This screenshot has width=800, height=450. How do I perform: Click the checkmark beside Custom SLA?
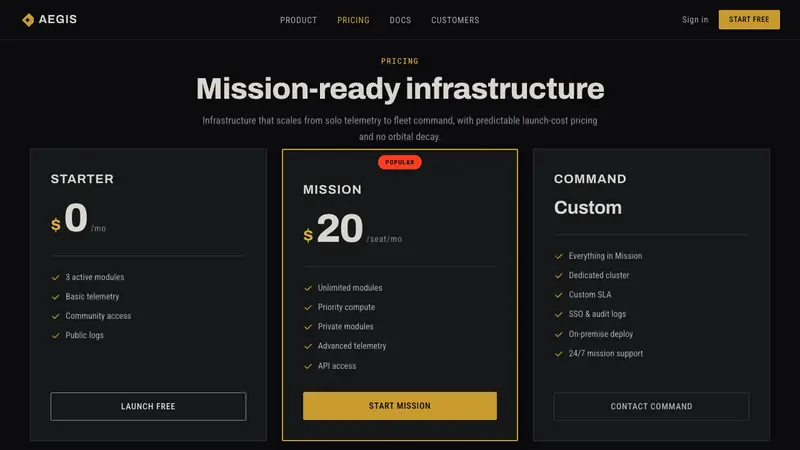tap(559, 295)
